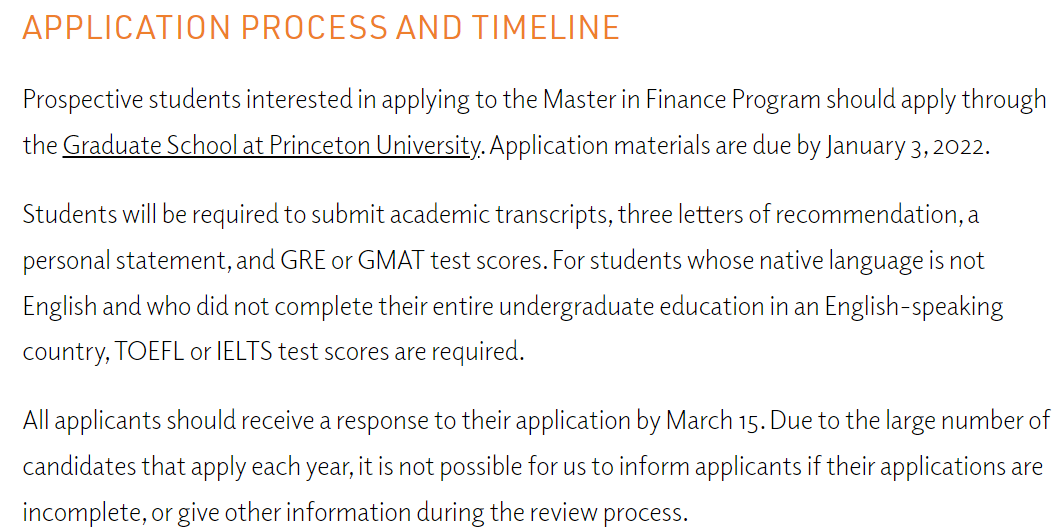Click the phrase large number of

pos(959,420)
